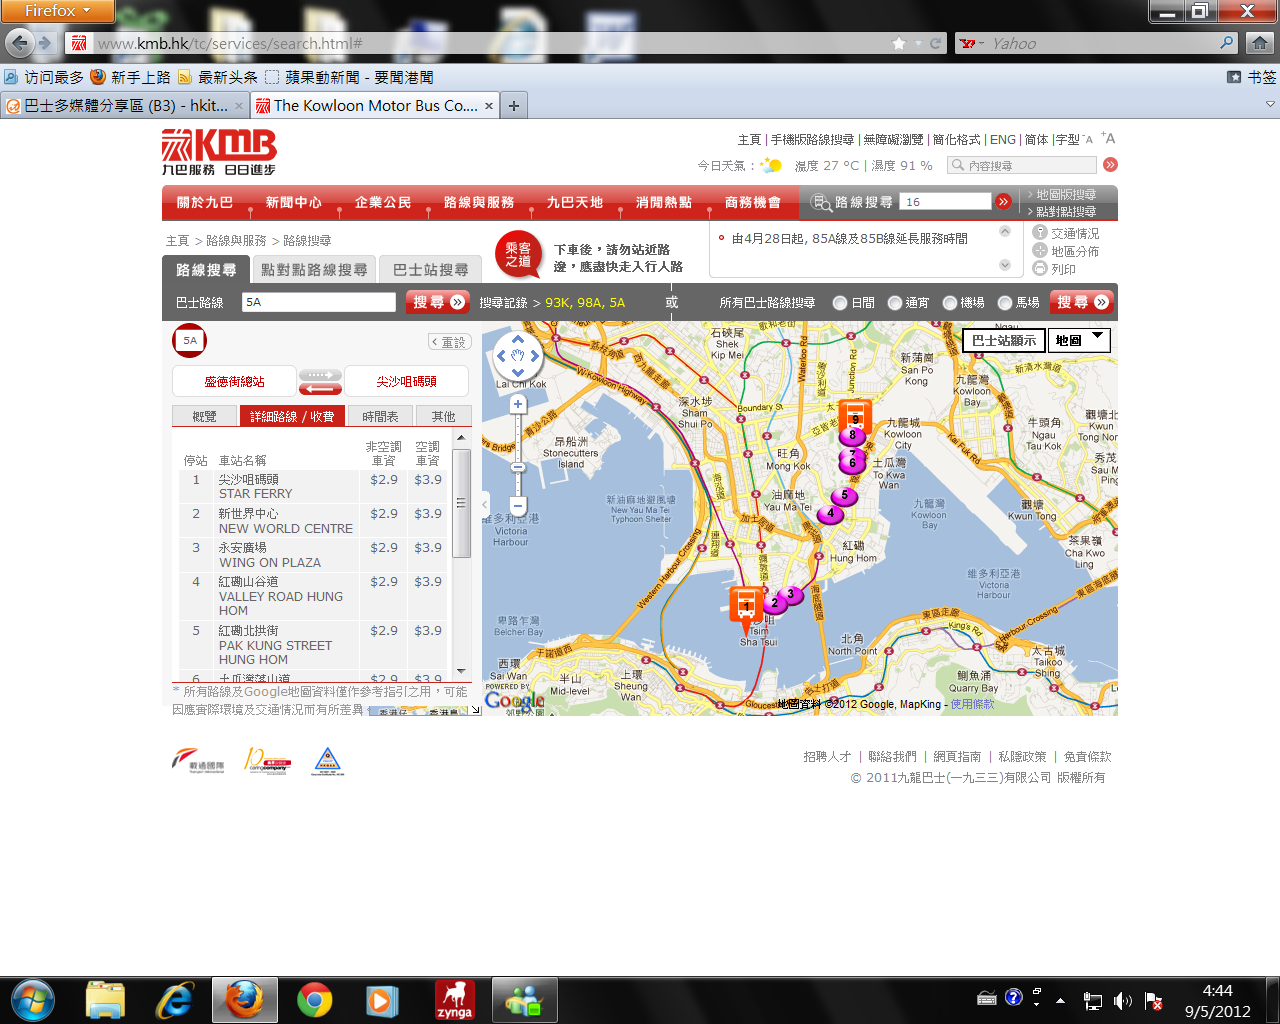Screen dimensions: 1280x1024
Task: Click the route direction swap arrows icon
Action: tap(320, 381)
